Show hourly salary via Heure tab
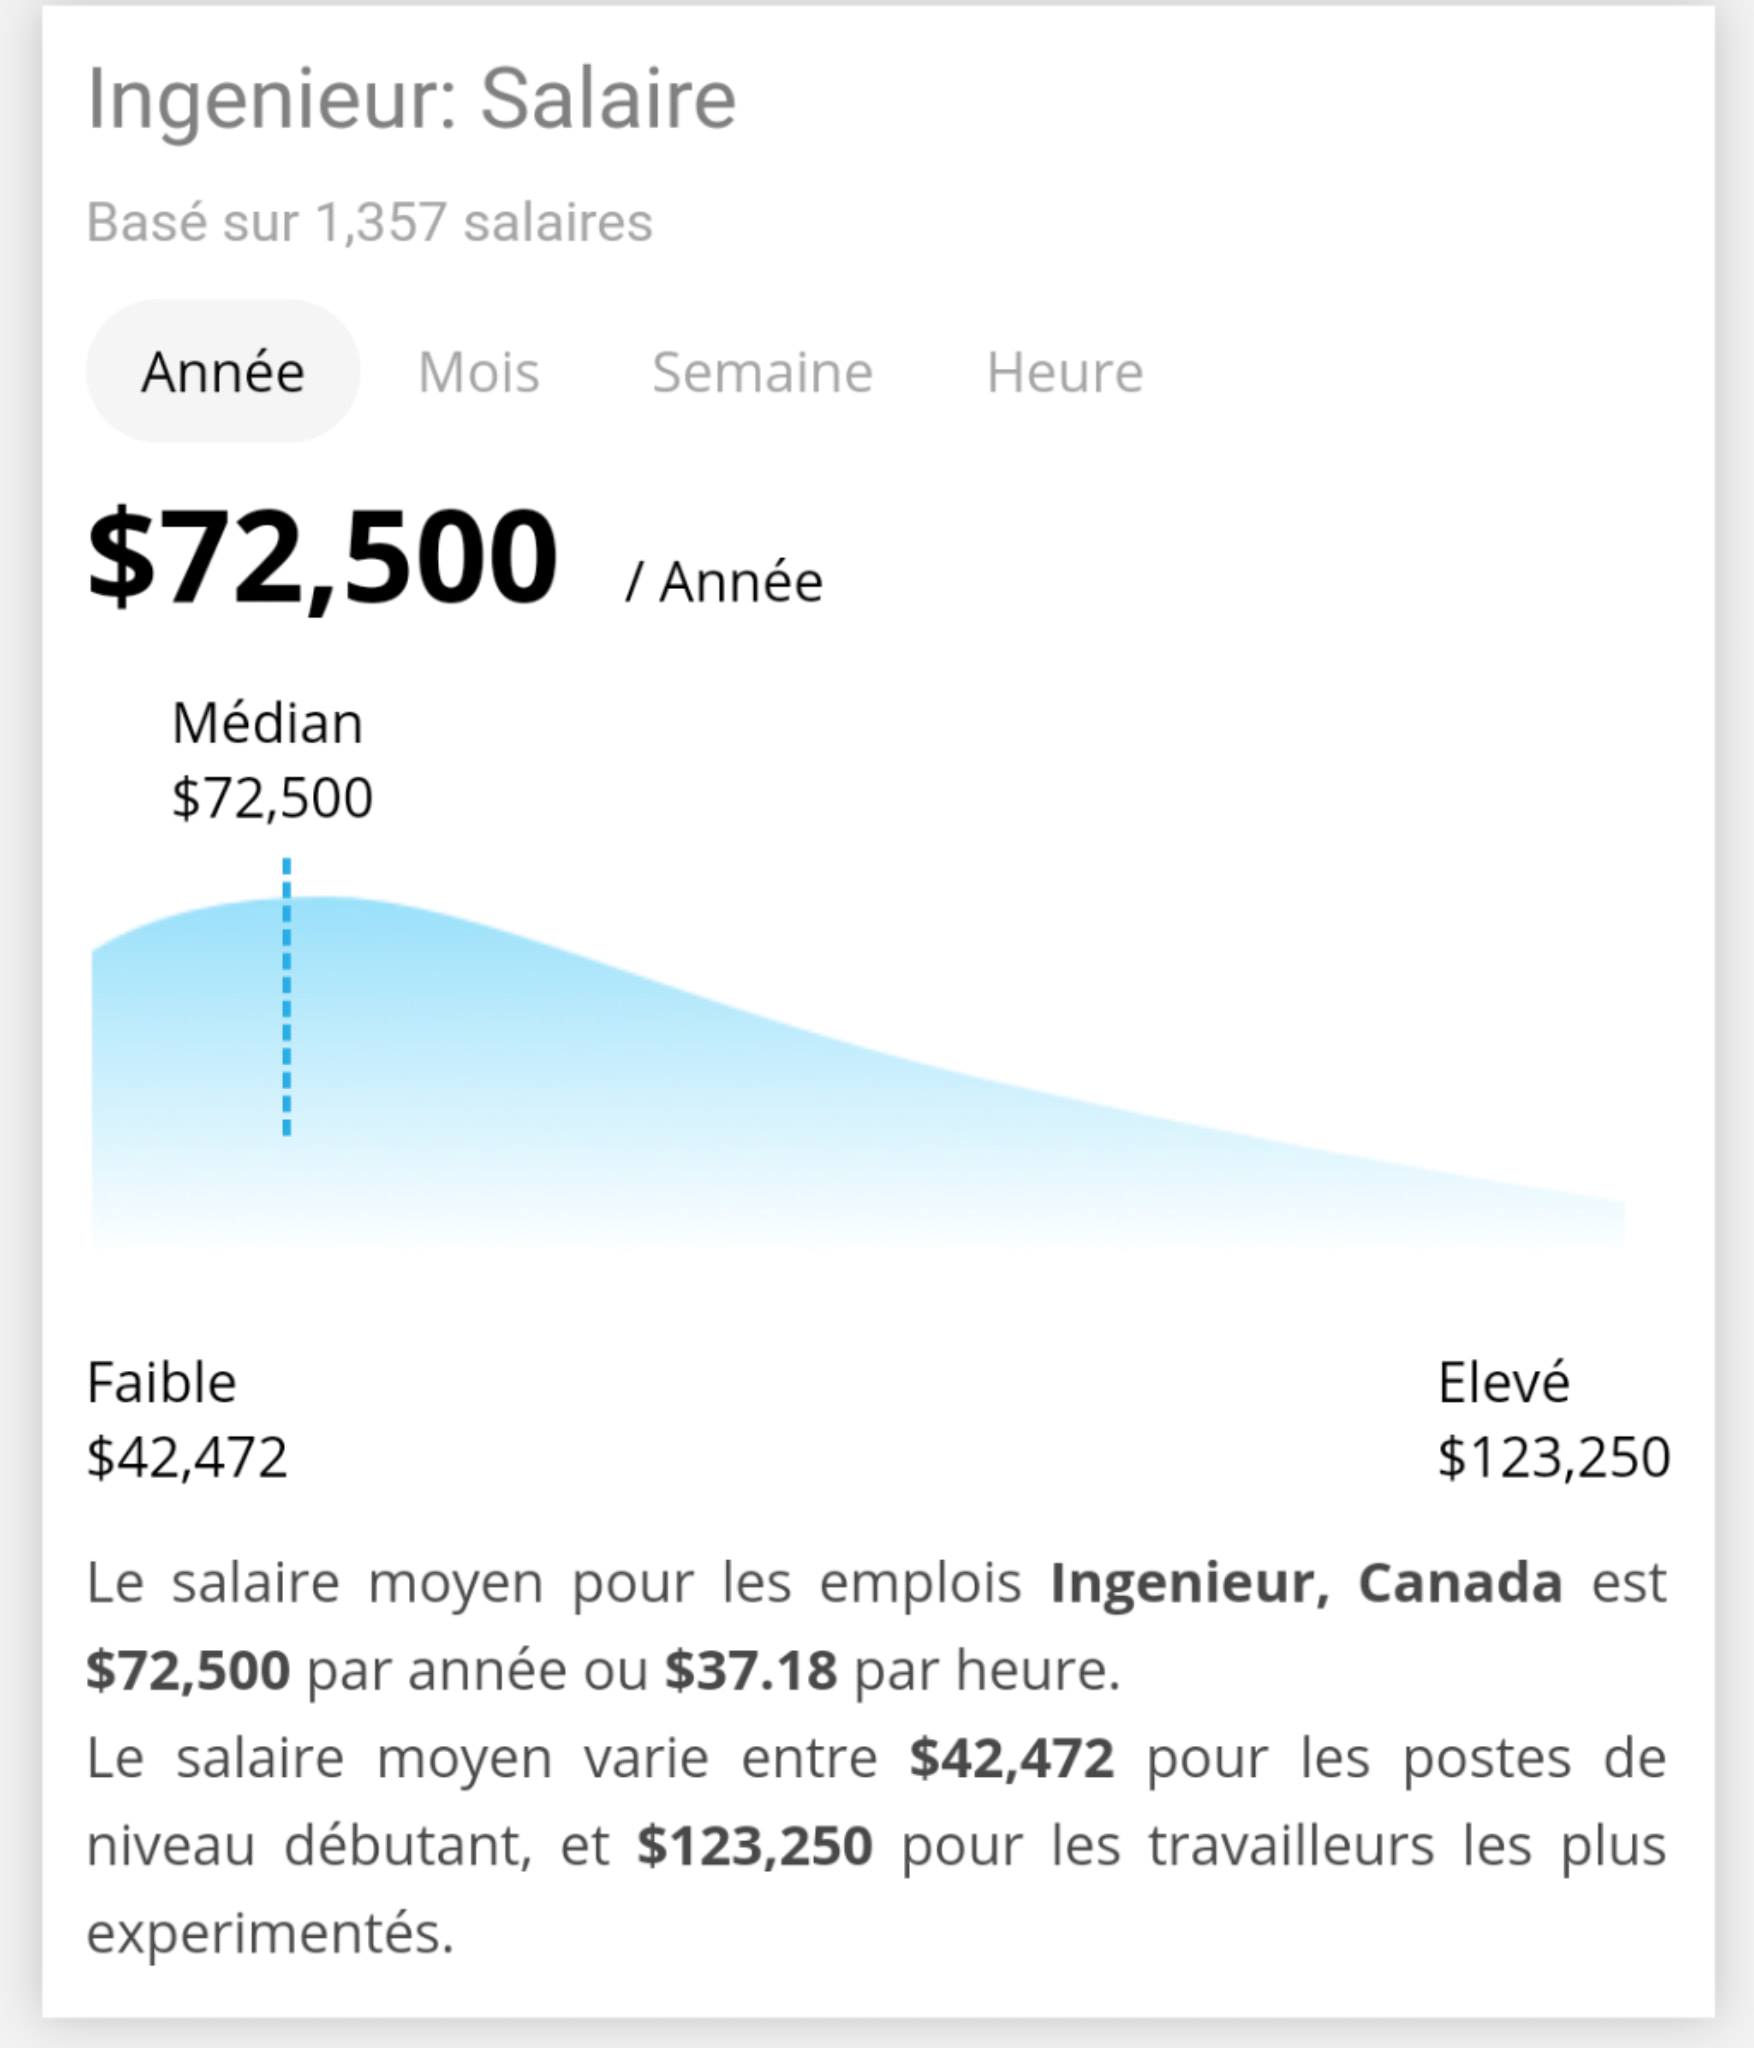 (1065, 372)
